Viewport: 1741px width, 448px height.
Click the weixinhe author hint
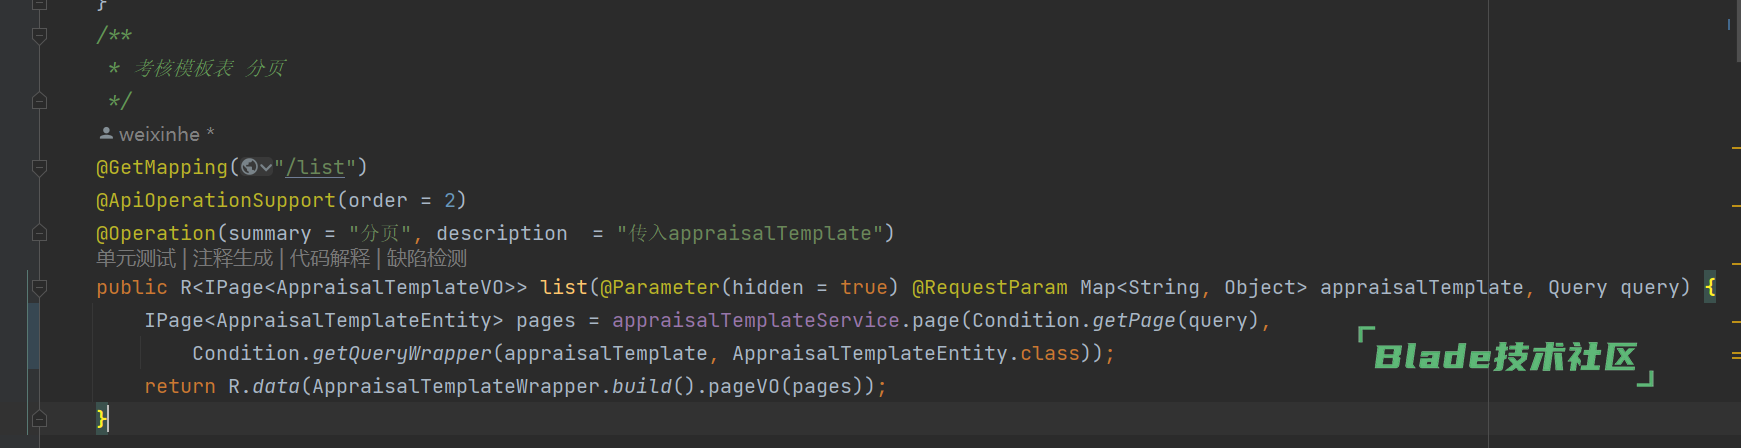pos(159,134)
